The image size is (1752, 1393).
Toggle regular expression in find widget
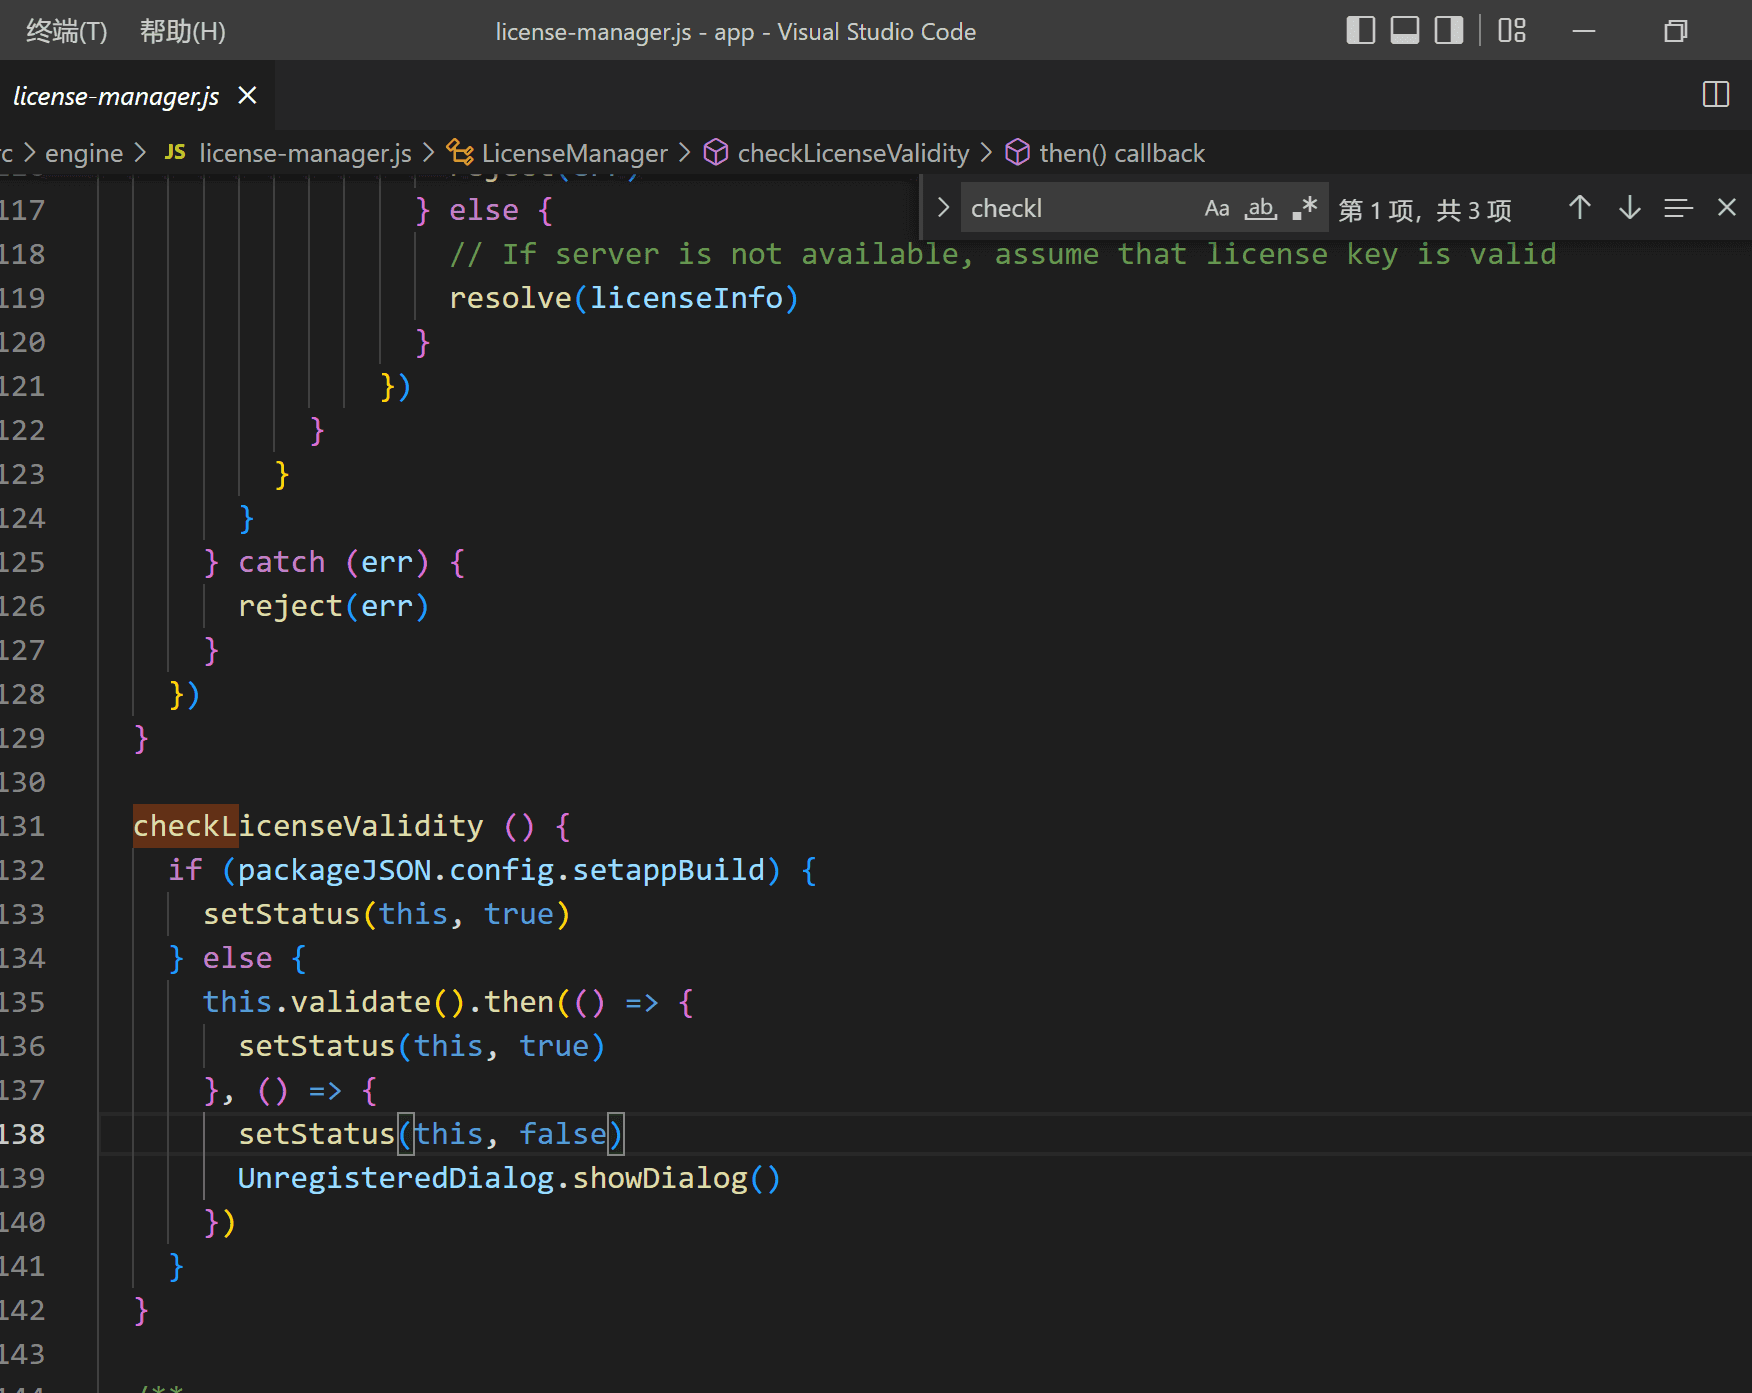(1304, 208)
